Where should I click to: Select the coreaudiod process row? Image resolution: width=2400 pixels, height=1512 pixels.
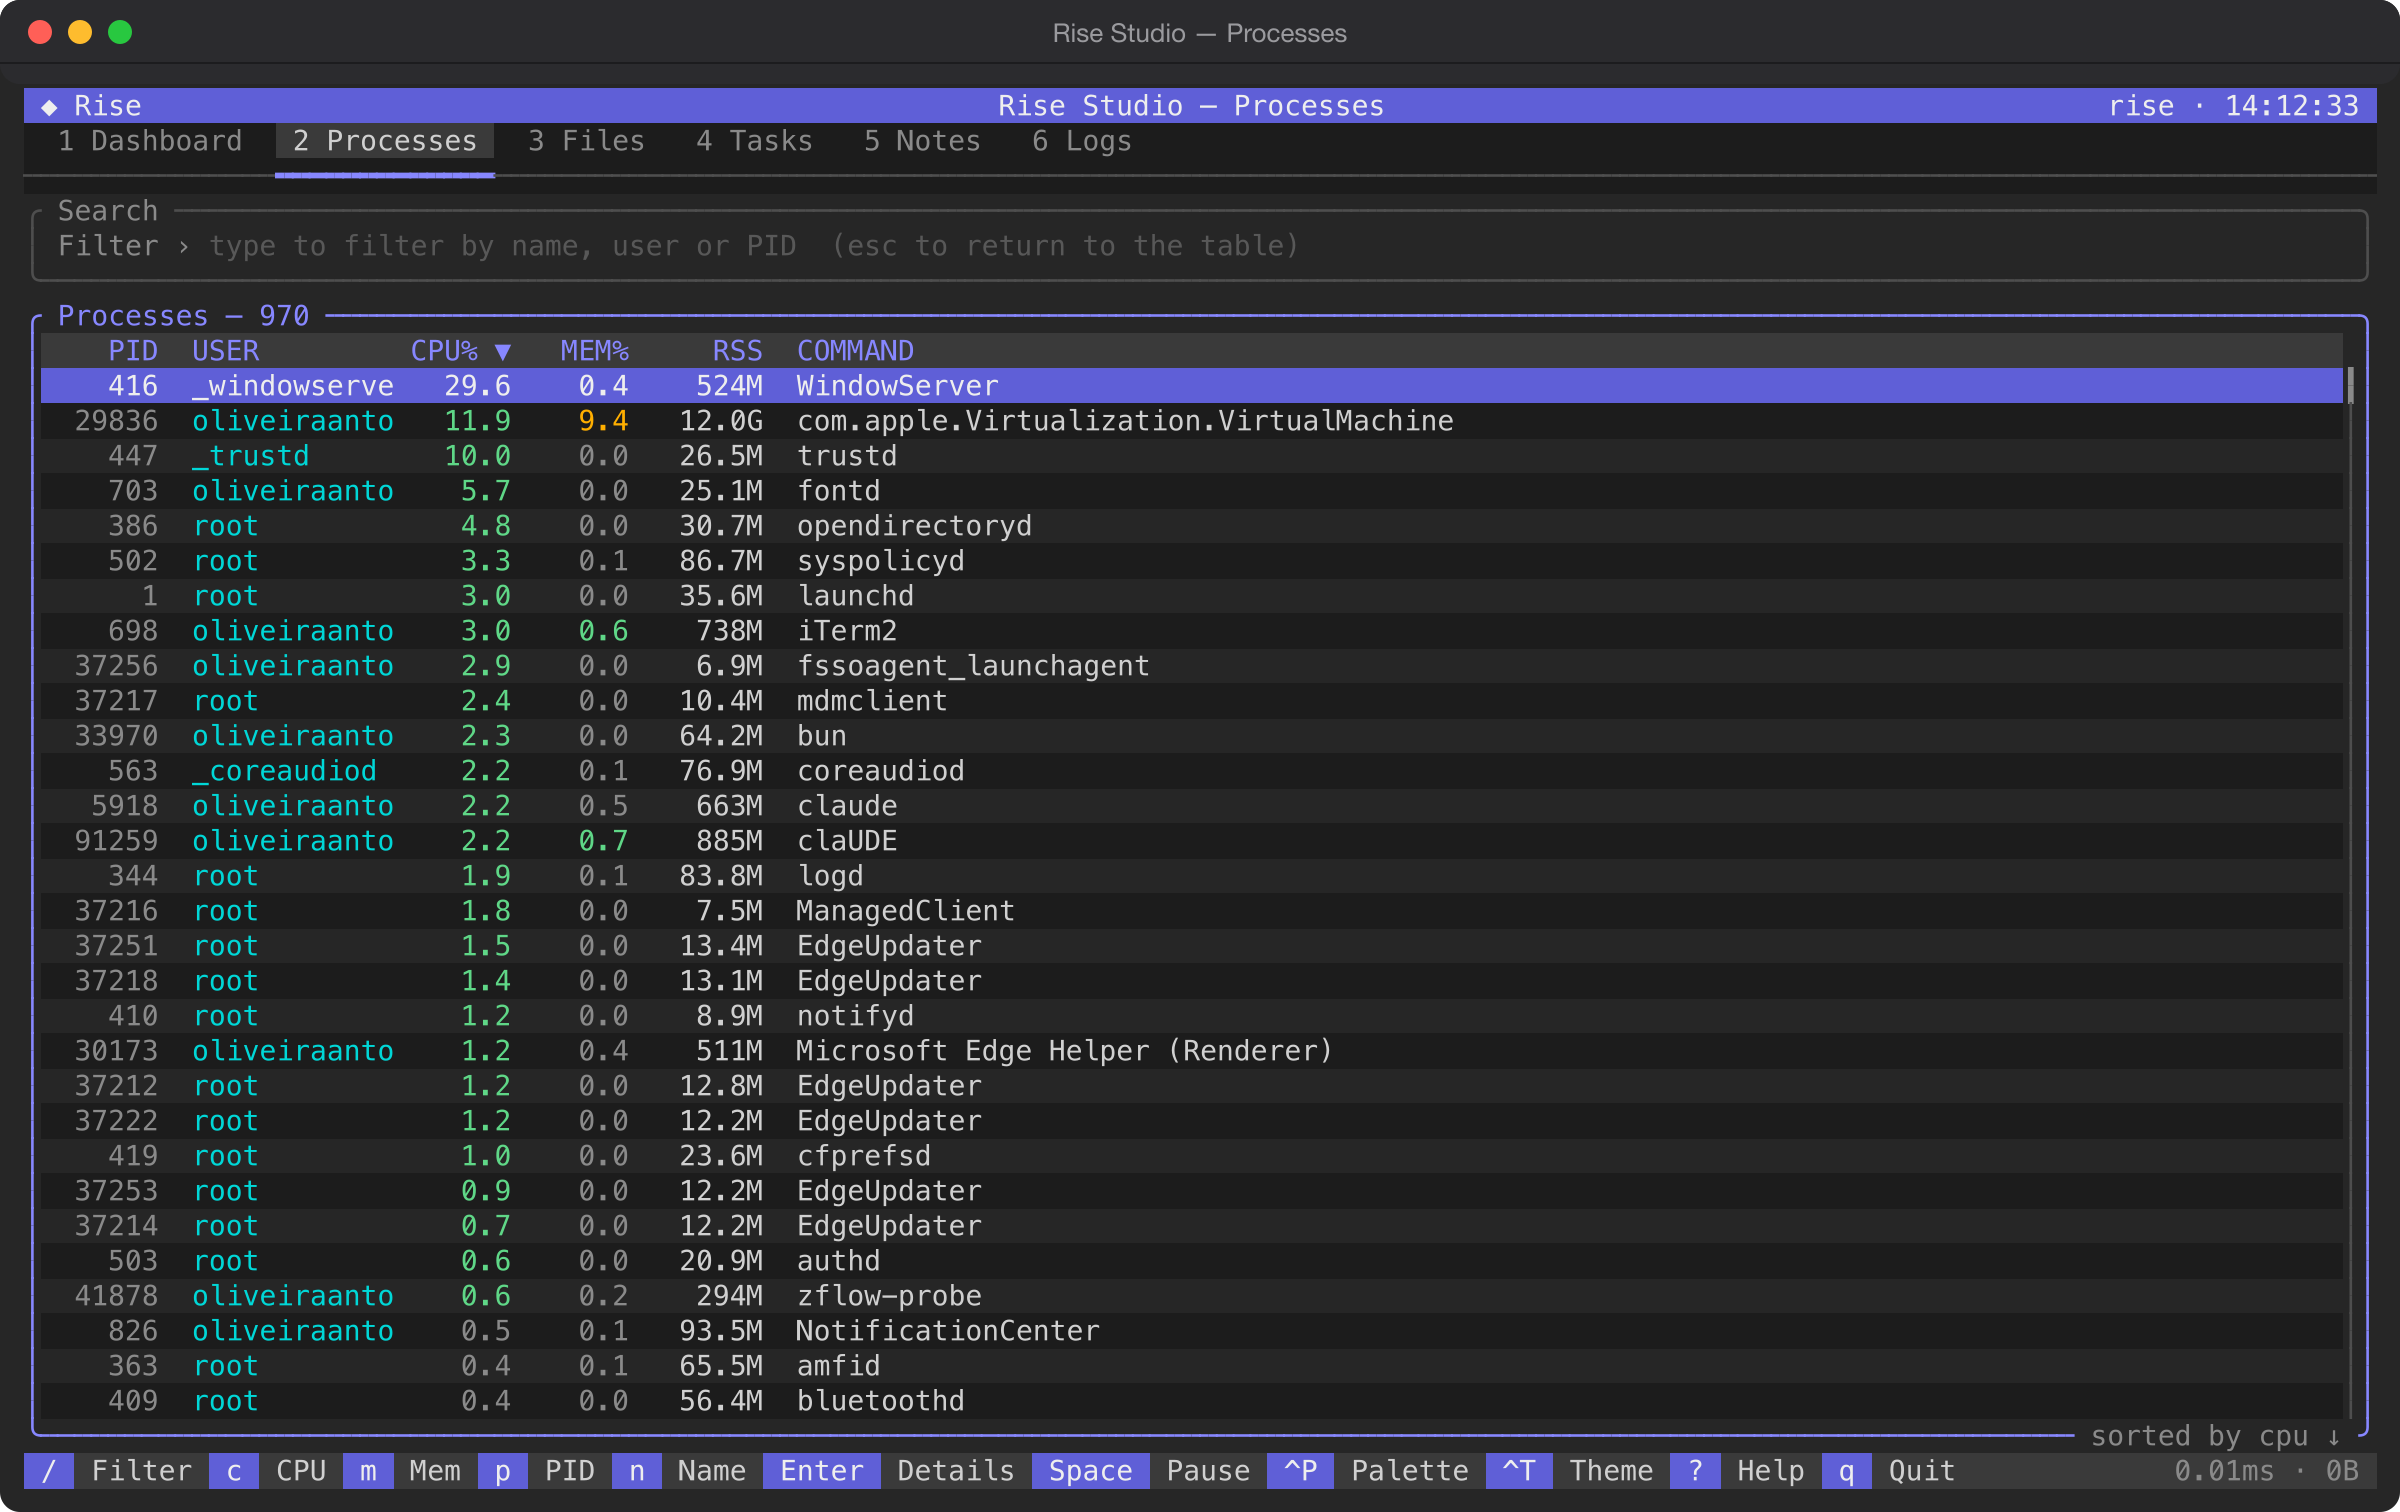click(1192, 771)
